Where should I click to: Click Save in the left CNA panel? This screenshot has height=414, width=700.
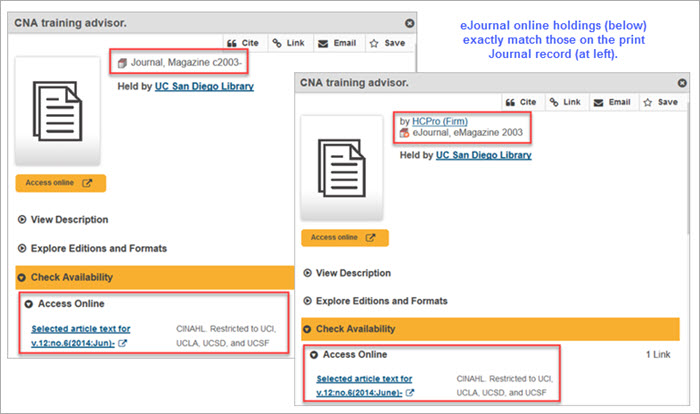[x=388, y=43]
